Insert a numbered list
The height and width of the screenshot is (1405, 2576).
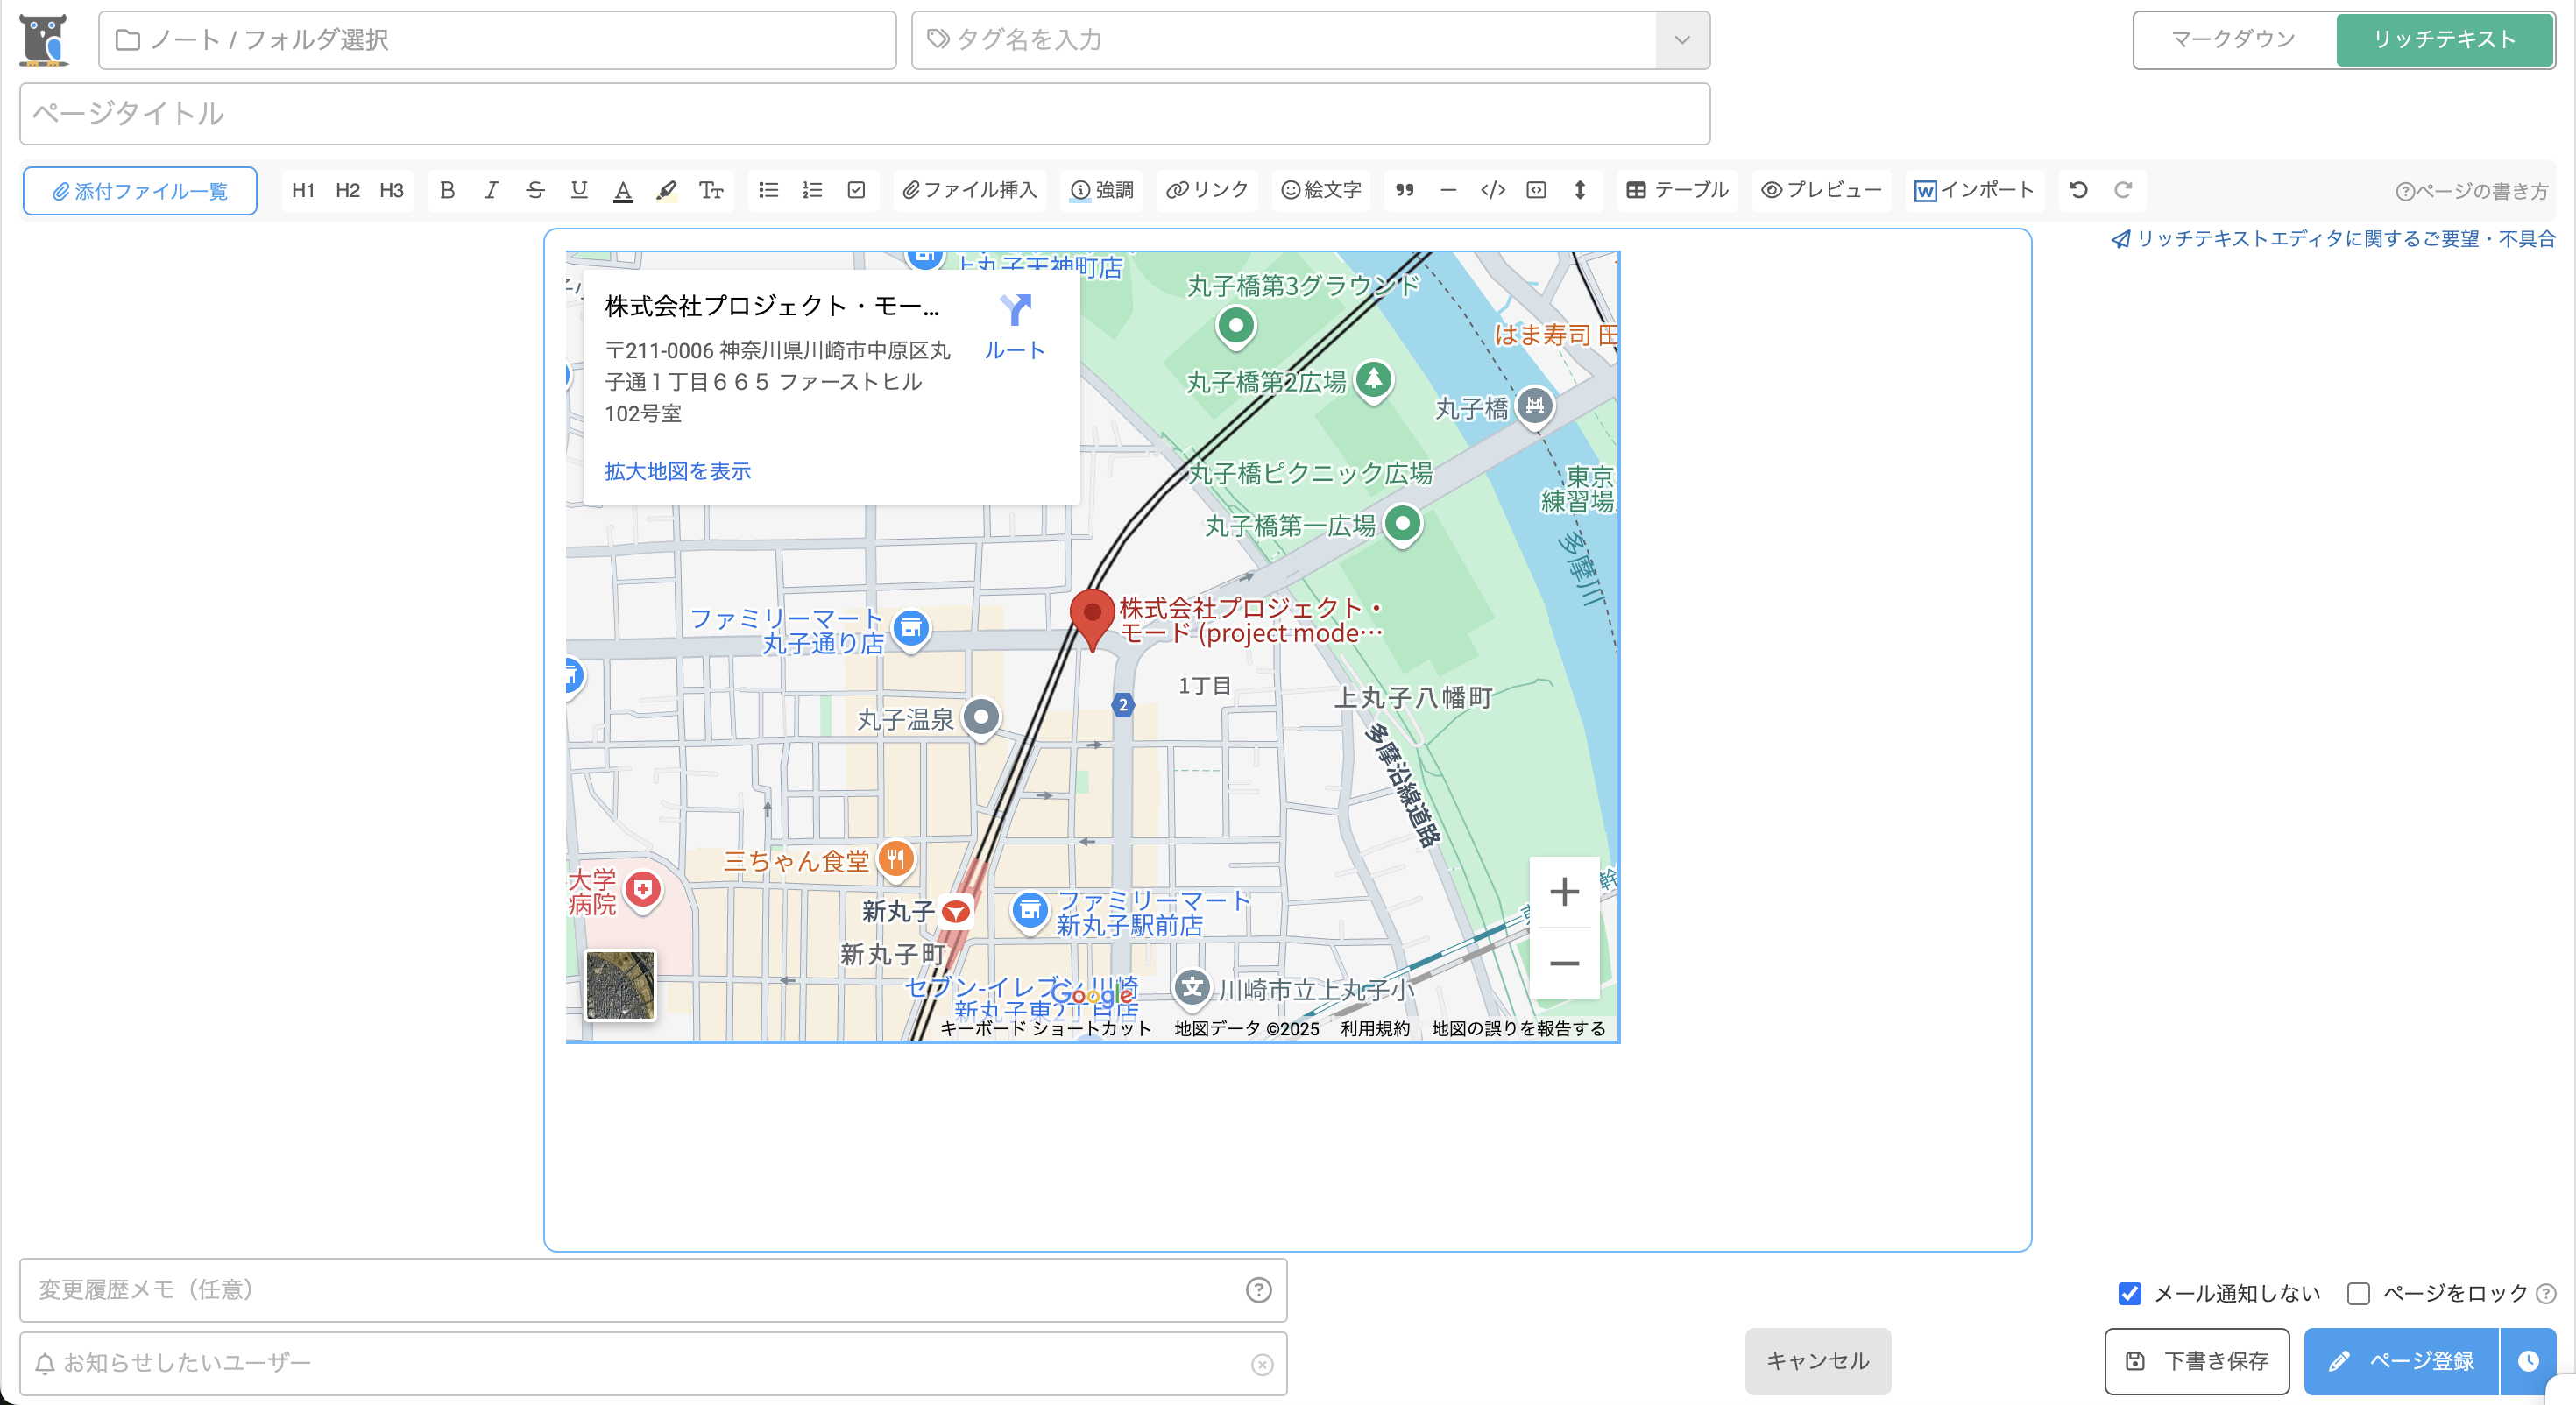(x=812, y=190)
